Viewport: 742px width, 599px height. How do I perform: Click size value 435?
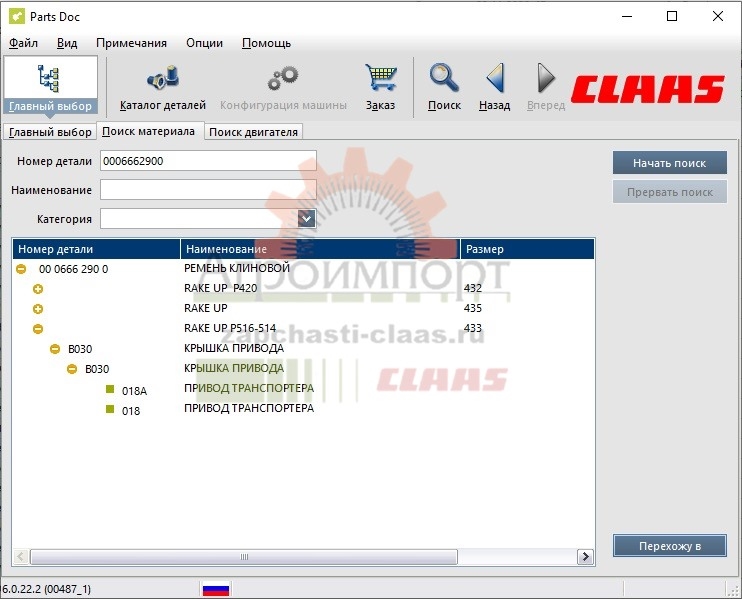473,308
